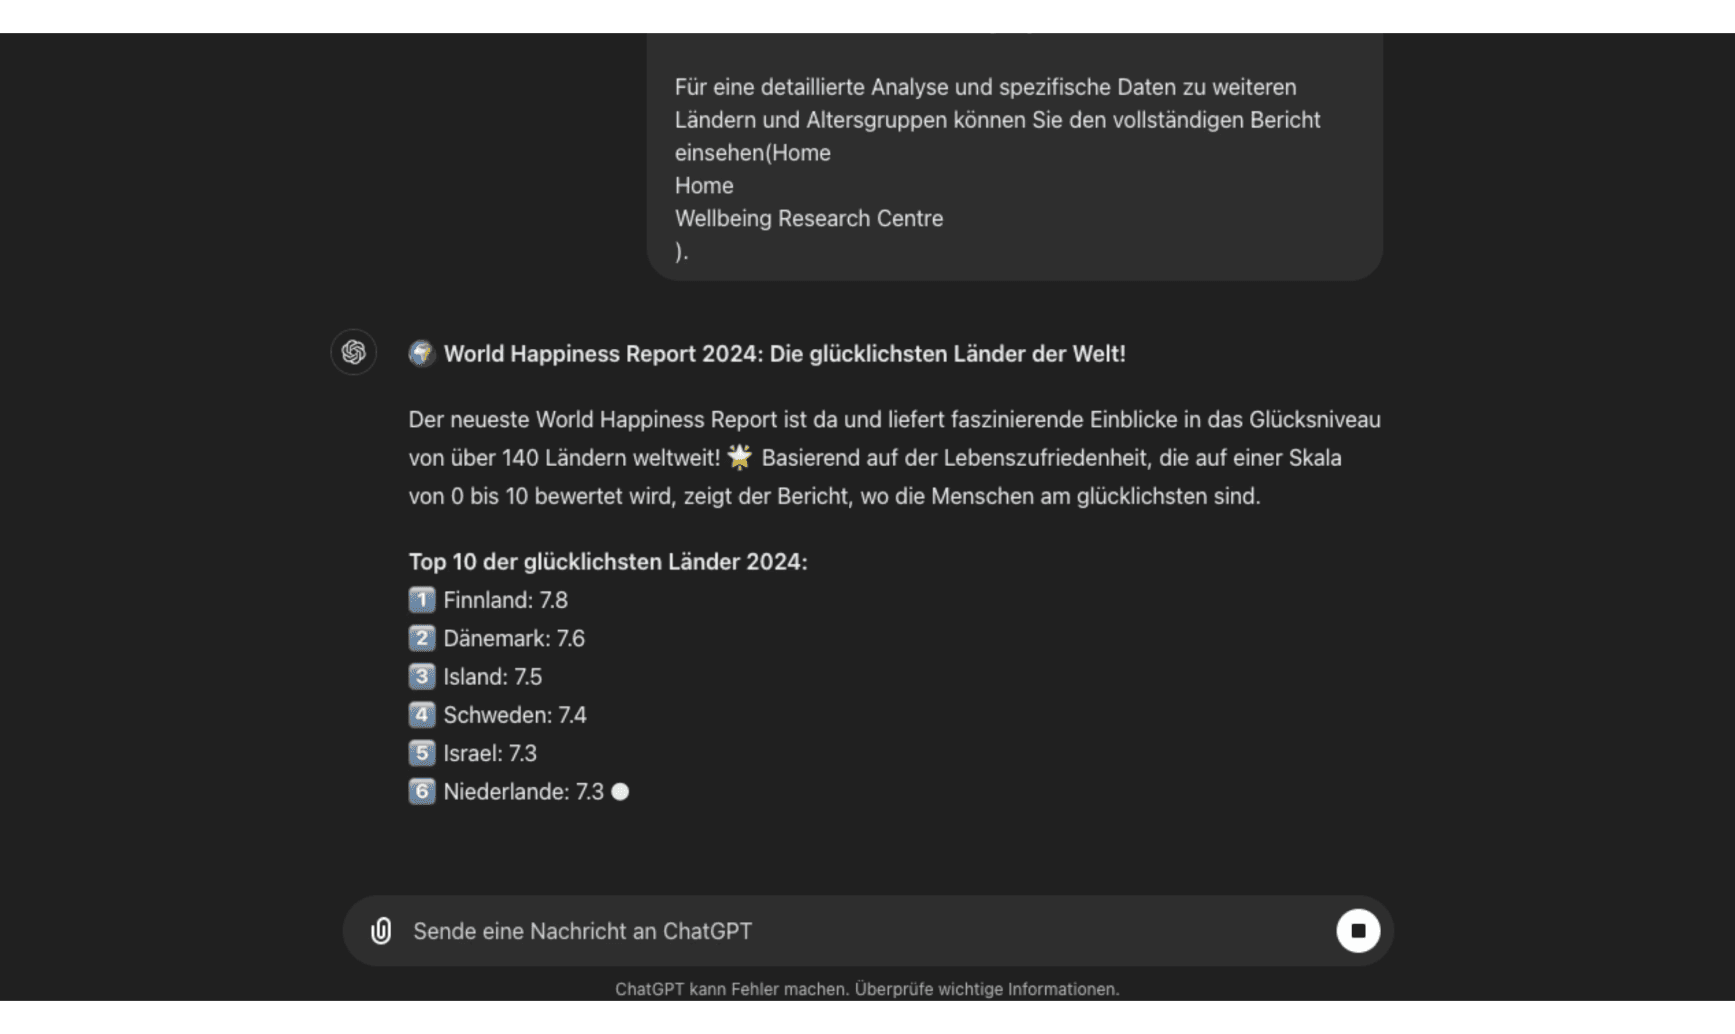Click the message input field "Sende eine Nachricht an ChatGPT"
The height and width of the screenshot is (1034, 1735).
click(867, 931)
